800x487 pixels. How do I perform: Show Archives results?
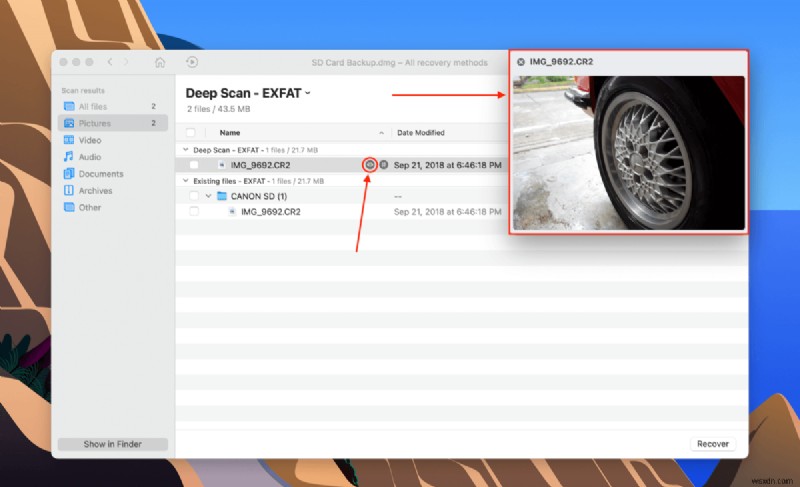[x=95, y=190]
